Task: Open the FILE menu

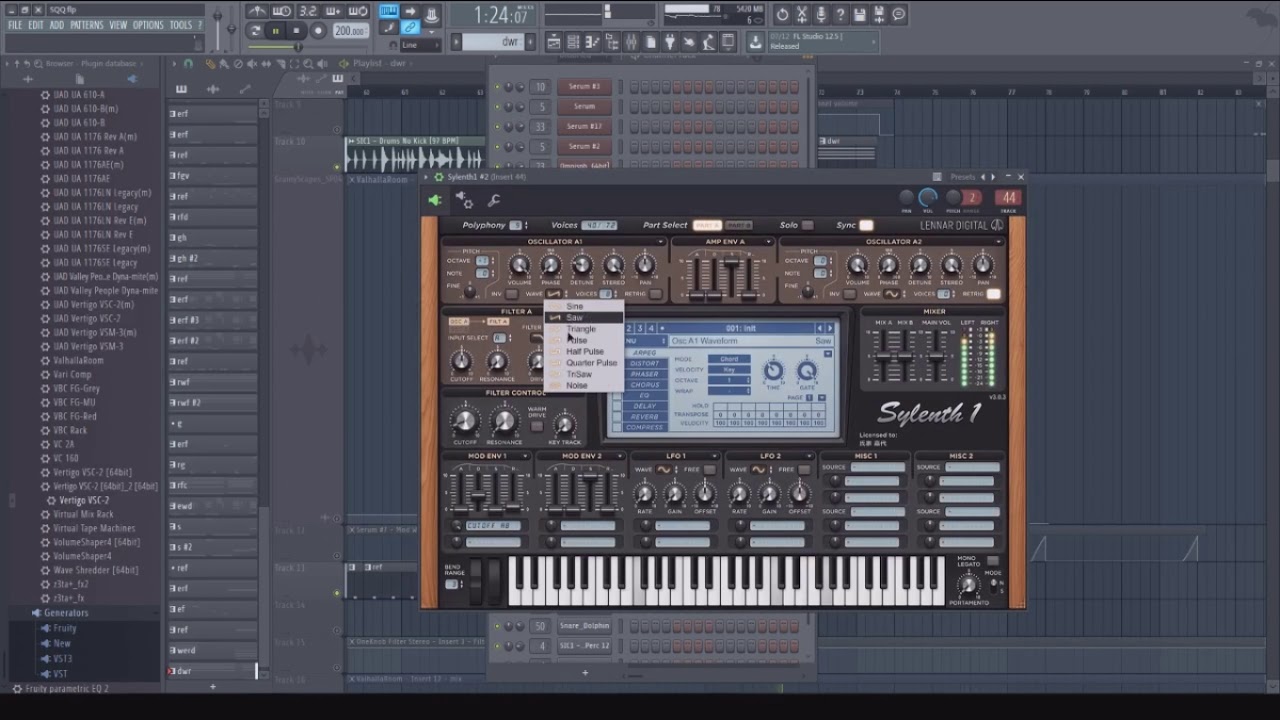Action: point(15,25)
